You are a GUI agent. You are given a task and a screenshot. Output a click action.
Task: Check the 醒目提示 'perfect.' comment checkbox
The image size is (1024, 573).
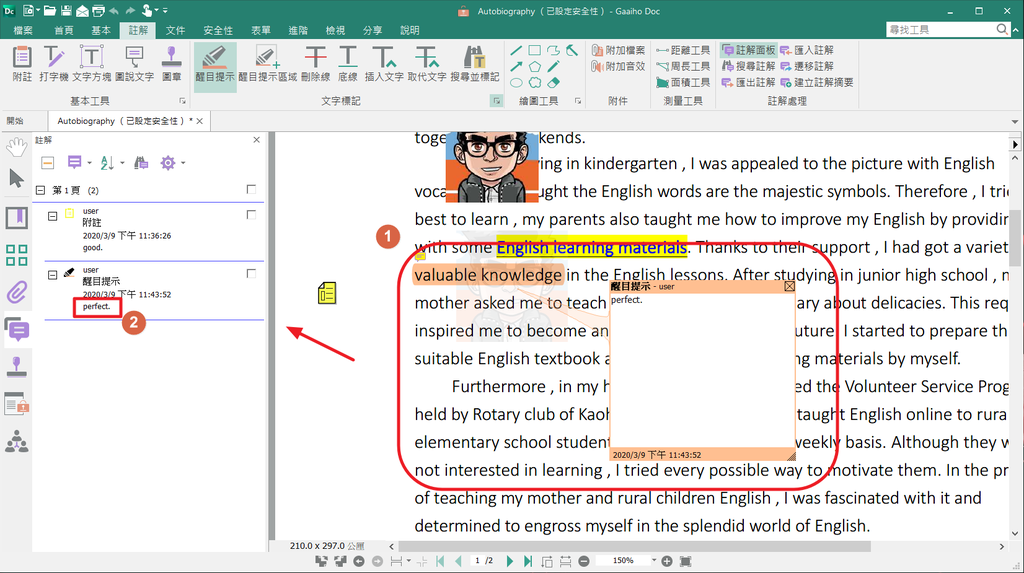click(x=251, y=273)
